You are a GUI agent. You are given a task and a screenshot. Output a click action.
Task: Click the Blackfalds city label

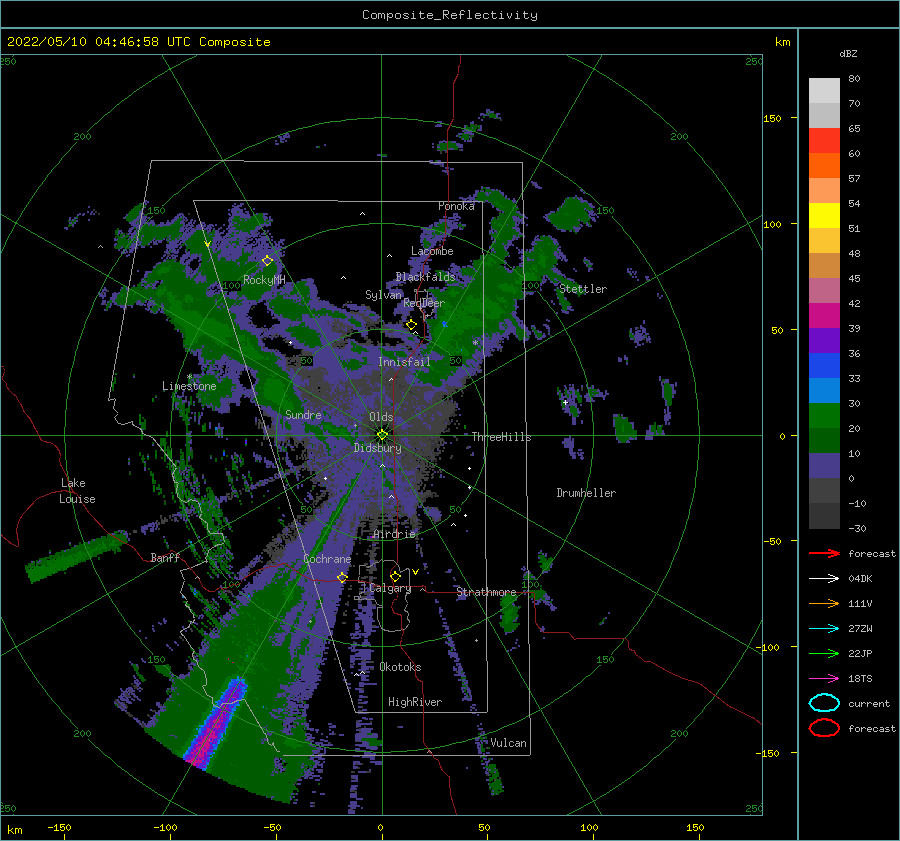(x=425, y=277)
